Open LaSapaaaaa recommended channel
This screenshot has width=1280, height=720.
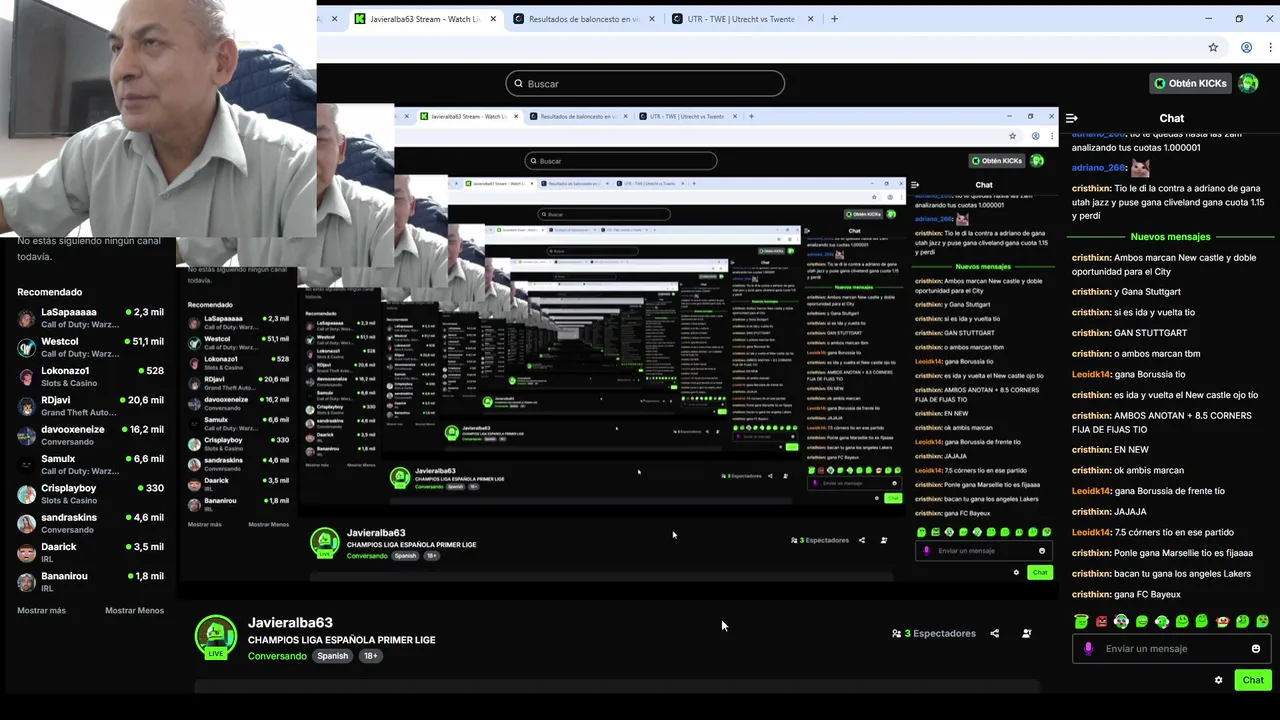[x=90, y=318]
